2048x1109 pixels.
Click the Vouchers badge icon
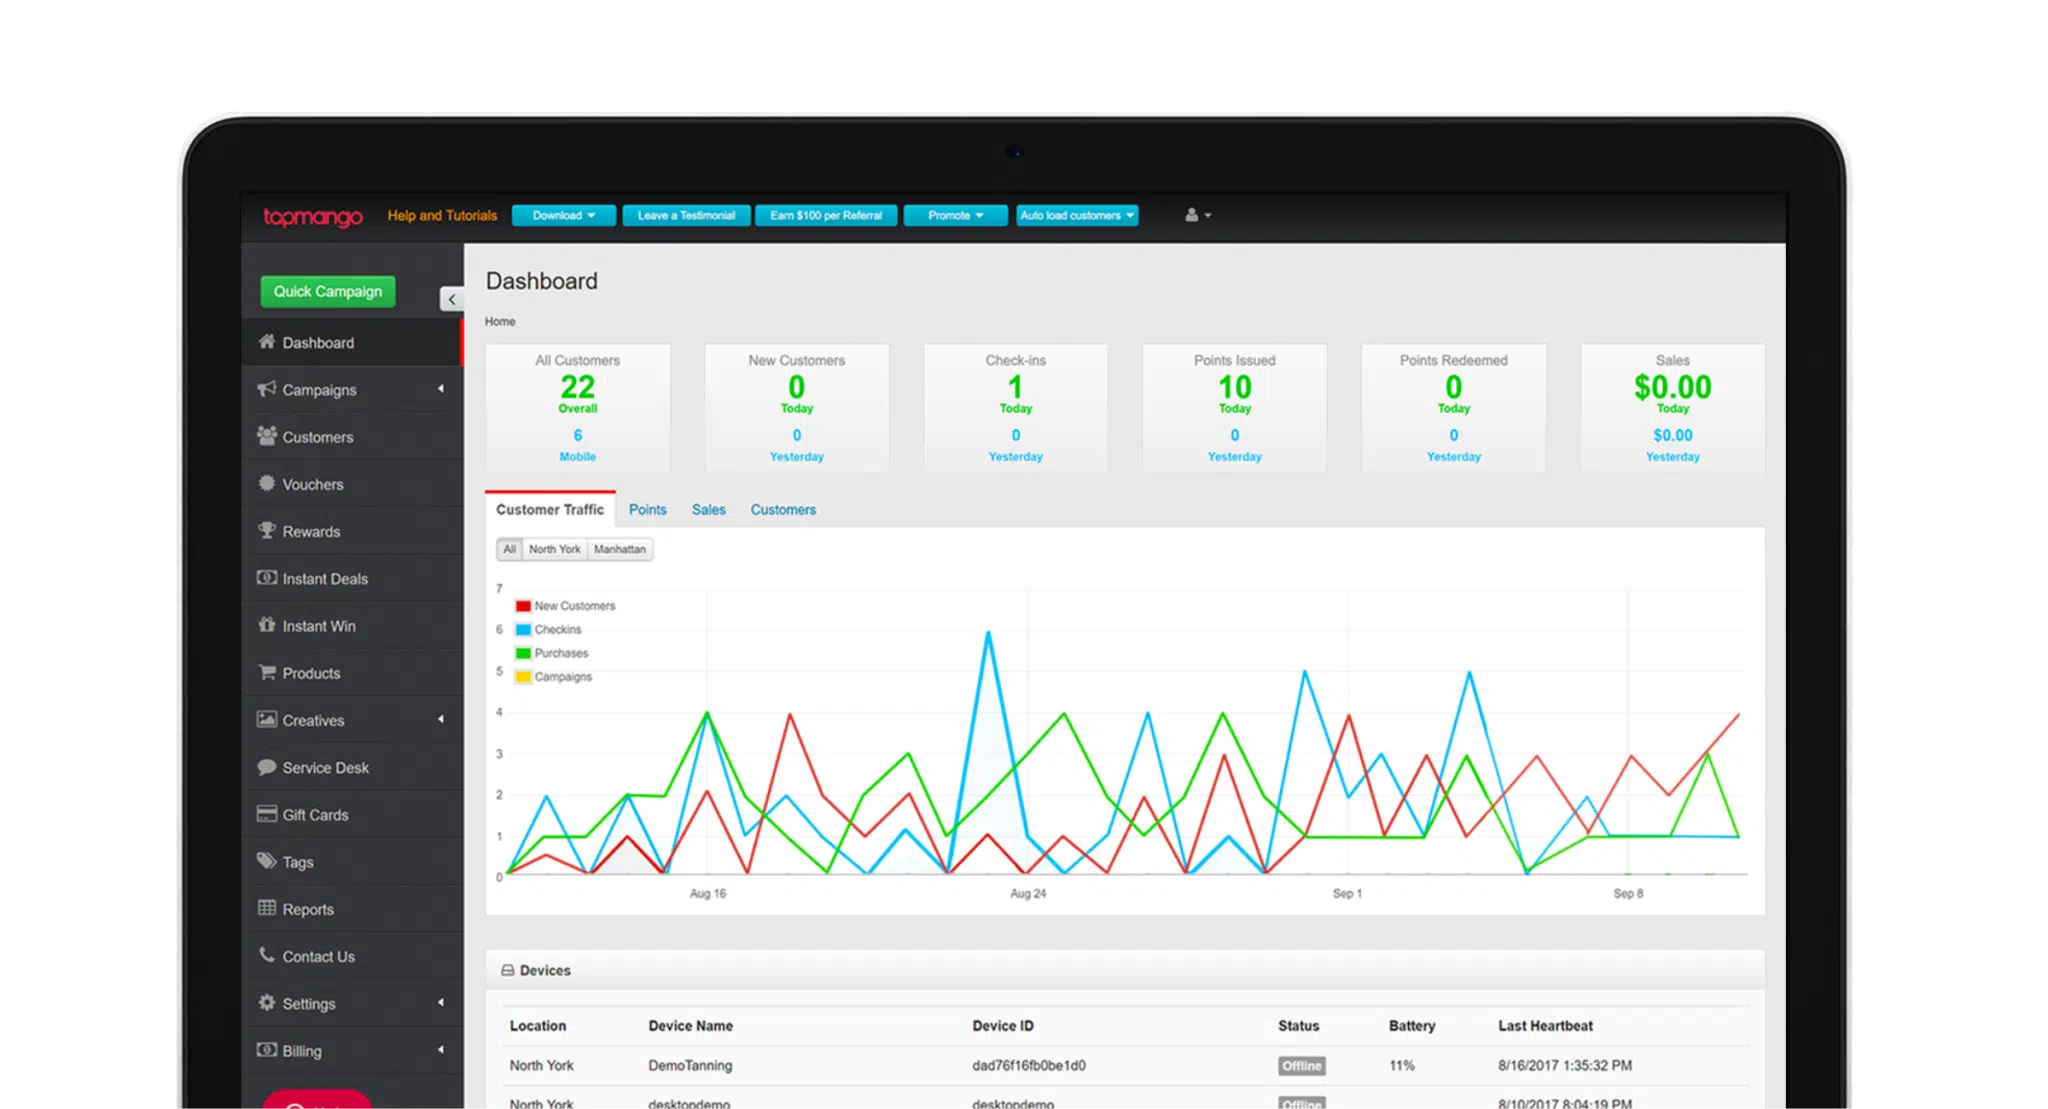point(266,483)
